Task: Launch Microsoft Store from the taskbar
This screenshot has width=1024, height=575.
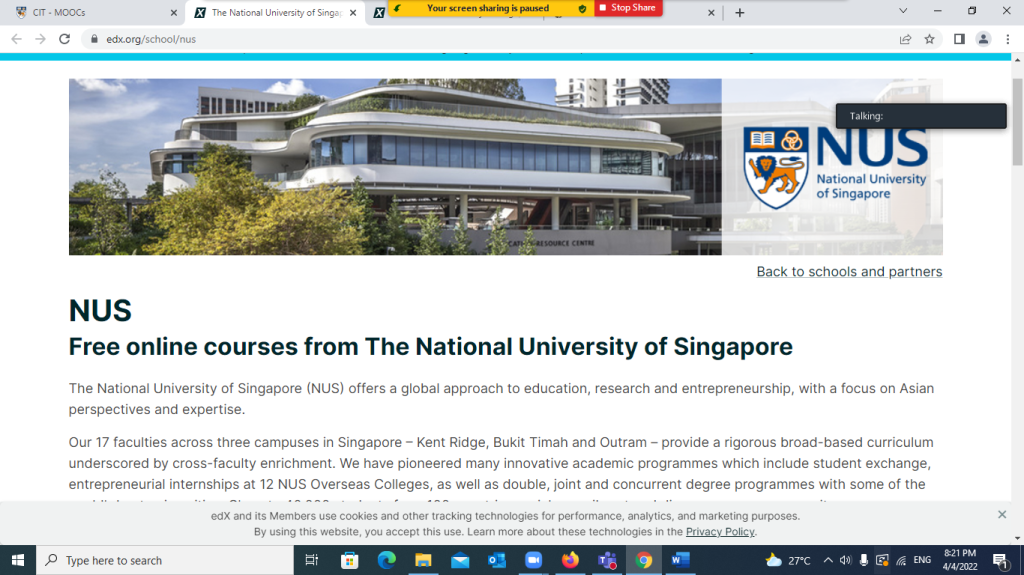Action: point(349,560)
